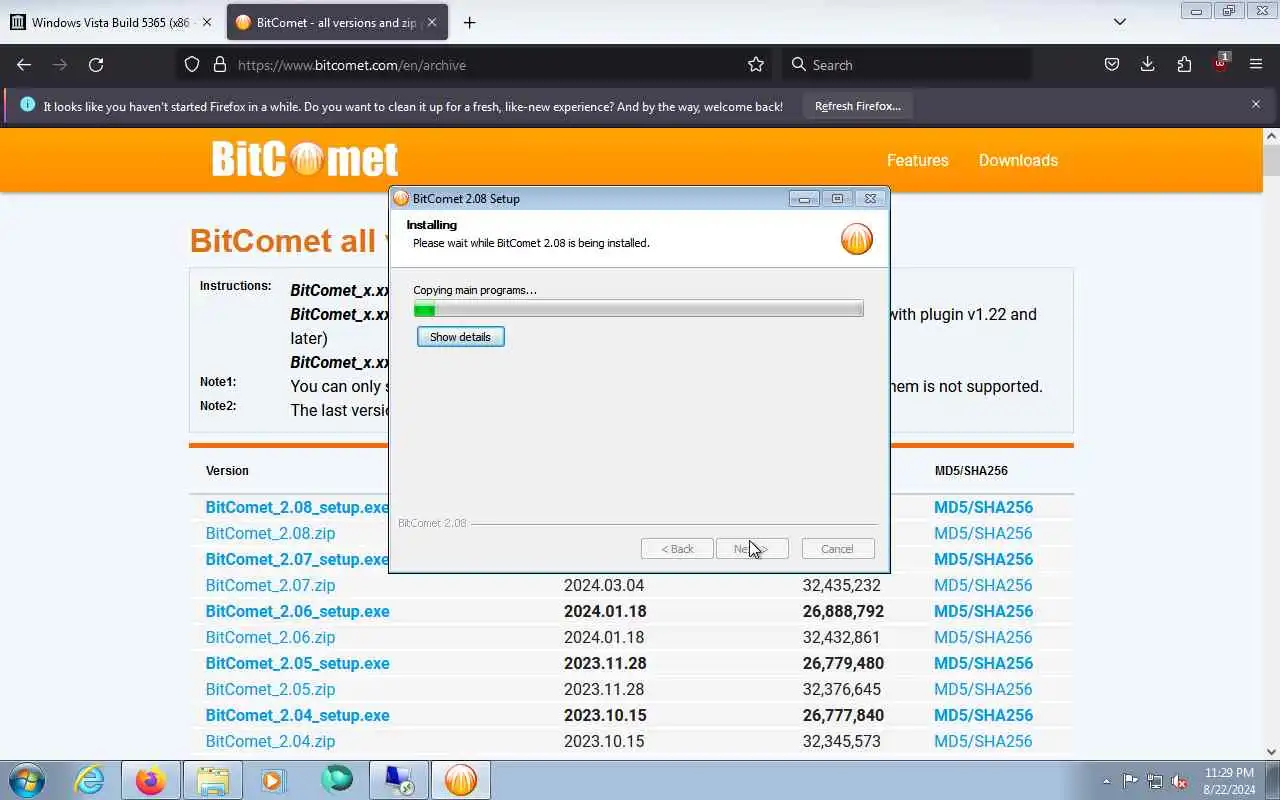
Task: Download BitComet_2.08_setup.exe
Action: click(x=297, y=507)
